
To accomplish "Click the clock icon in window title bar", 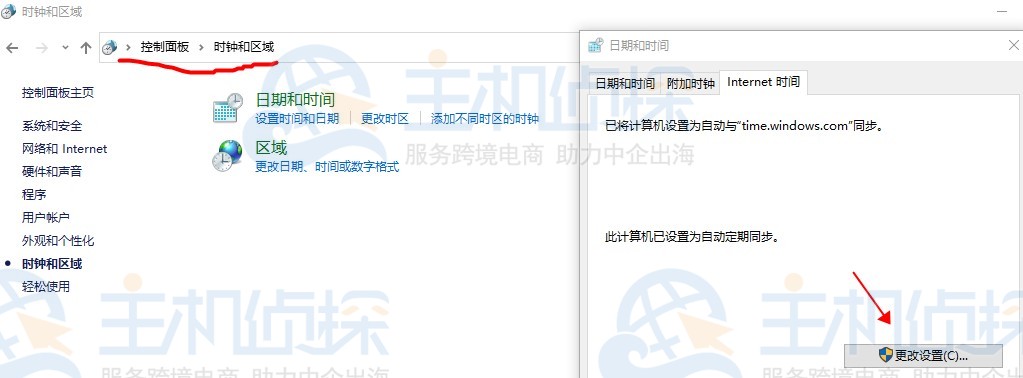I will (9, 12).
